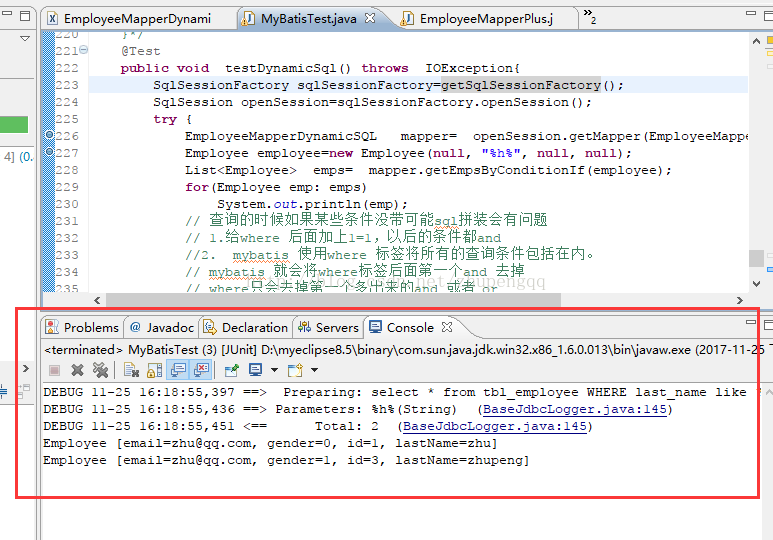
Task: Open the Open Console dropdown arrow
Action: (314, 370)
